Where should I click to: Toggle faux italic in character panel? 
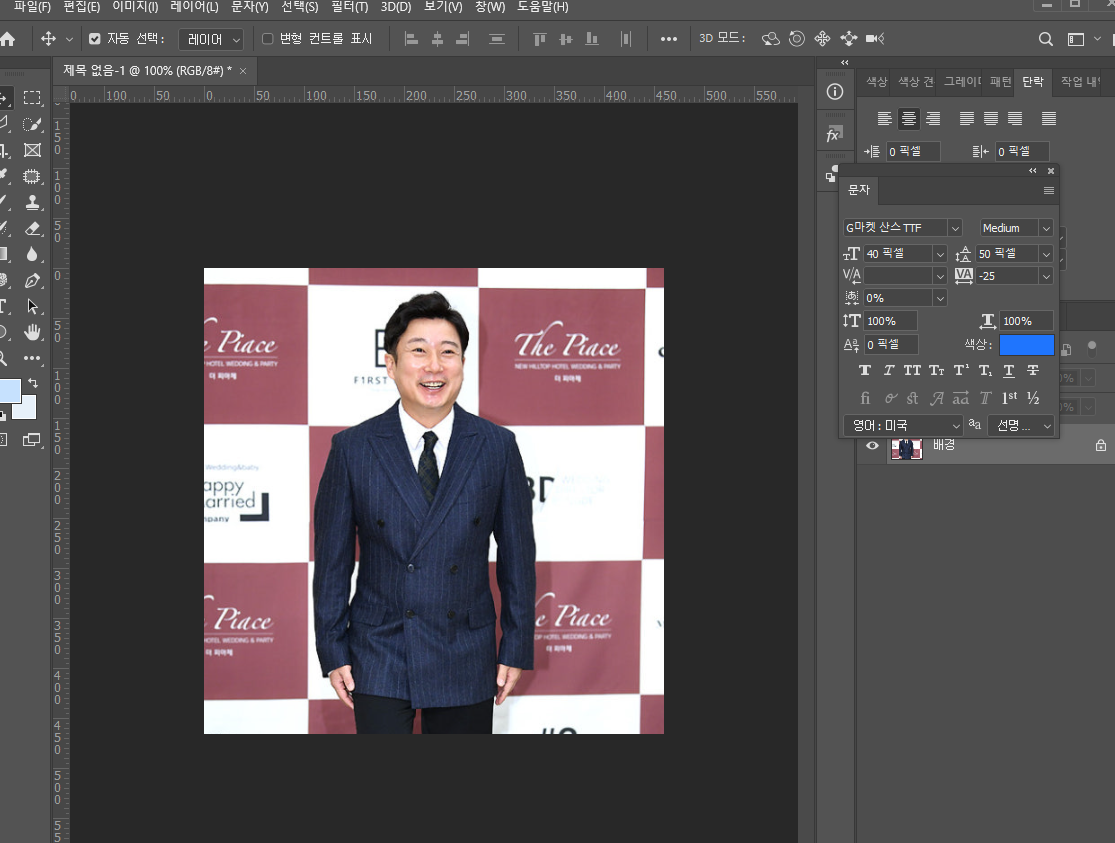click(889, 370)
